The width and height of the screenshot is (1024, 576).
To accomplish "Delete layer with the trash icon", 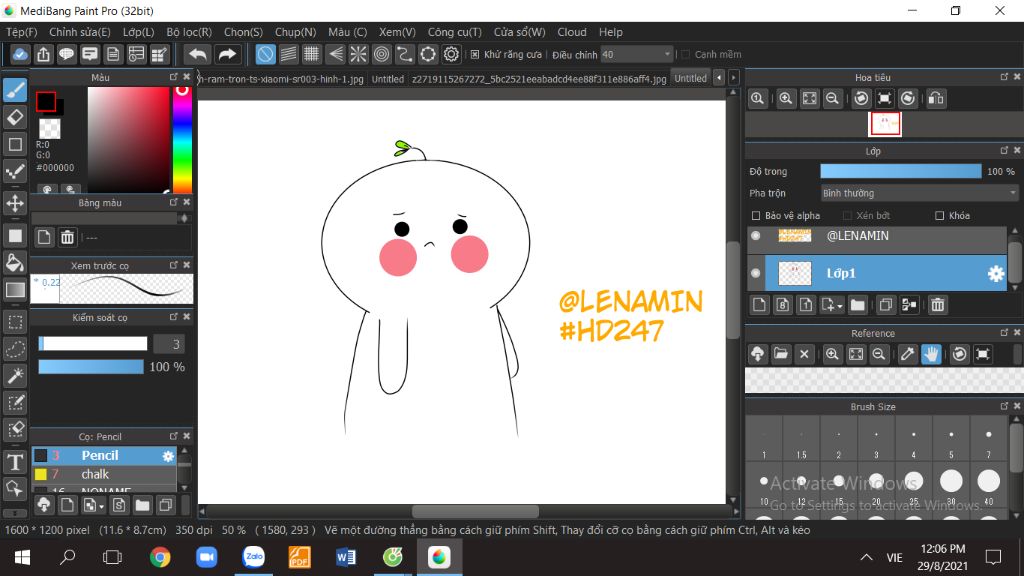I will (938, 305).
